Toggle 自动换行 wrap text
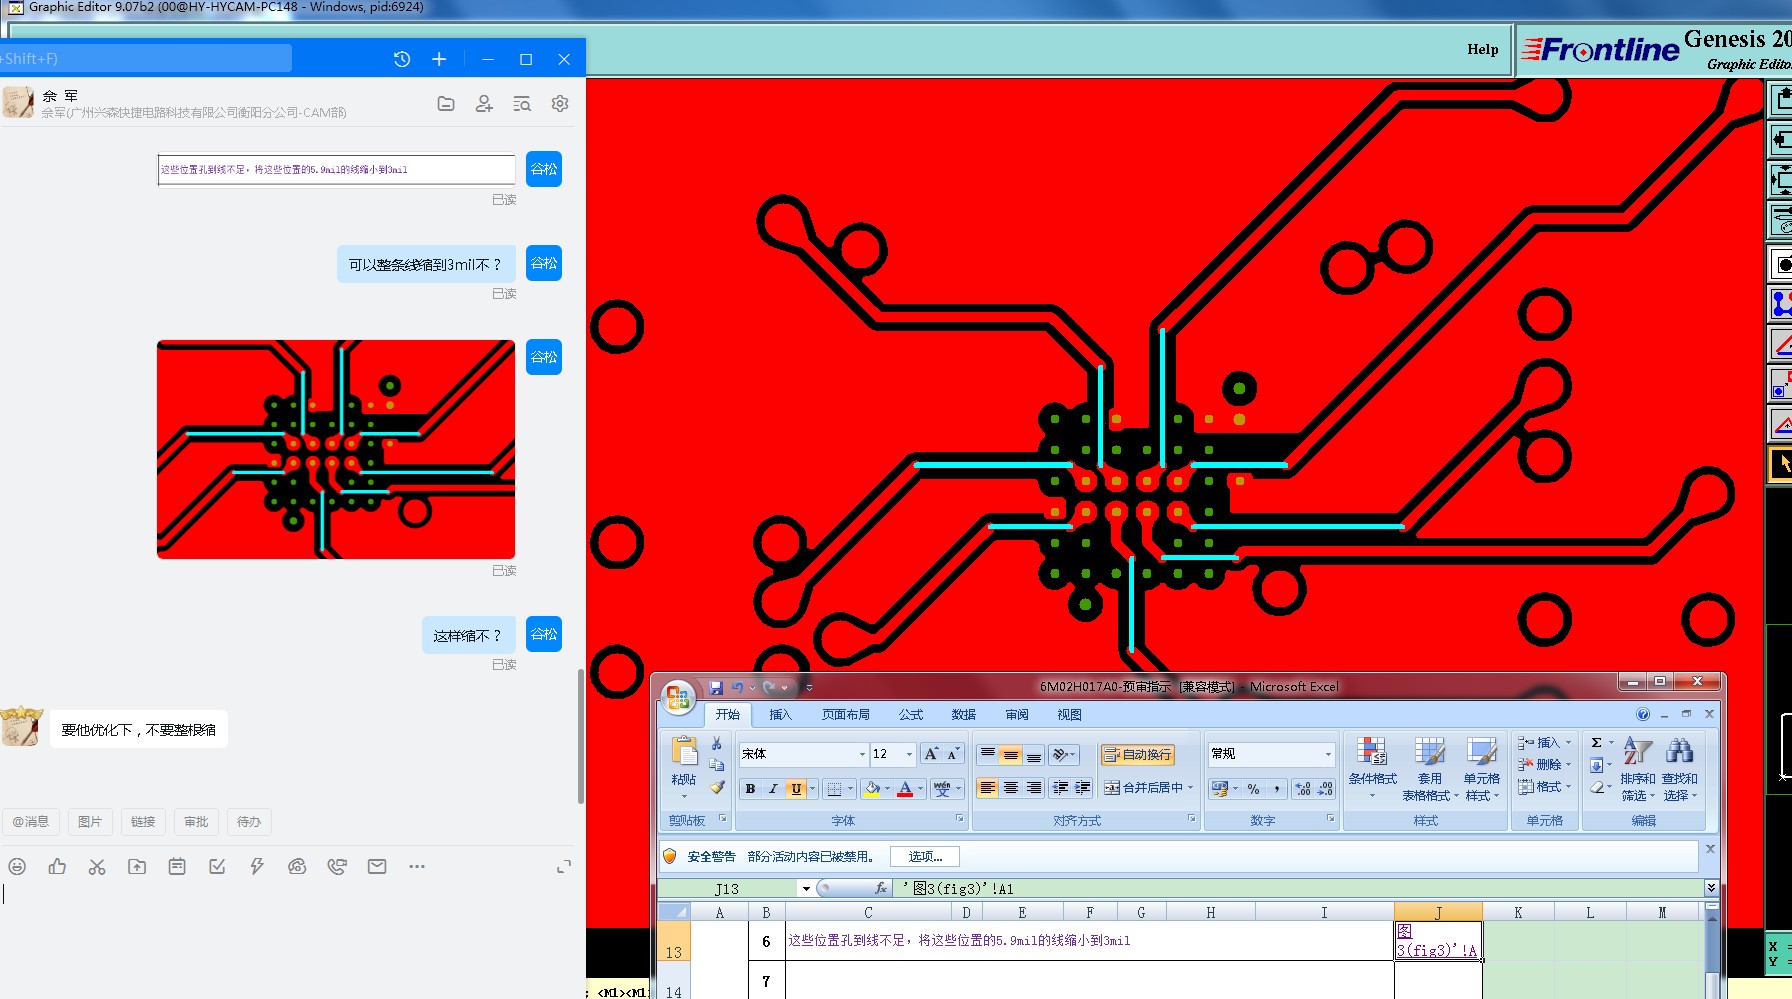The height and width of the screenshot is (999, 1792). click(1137, 755)
